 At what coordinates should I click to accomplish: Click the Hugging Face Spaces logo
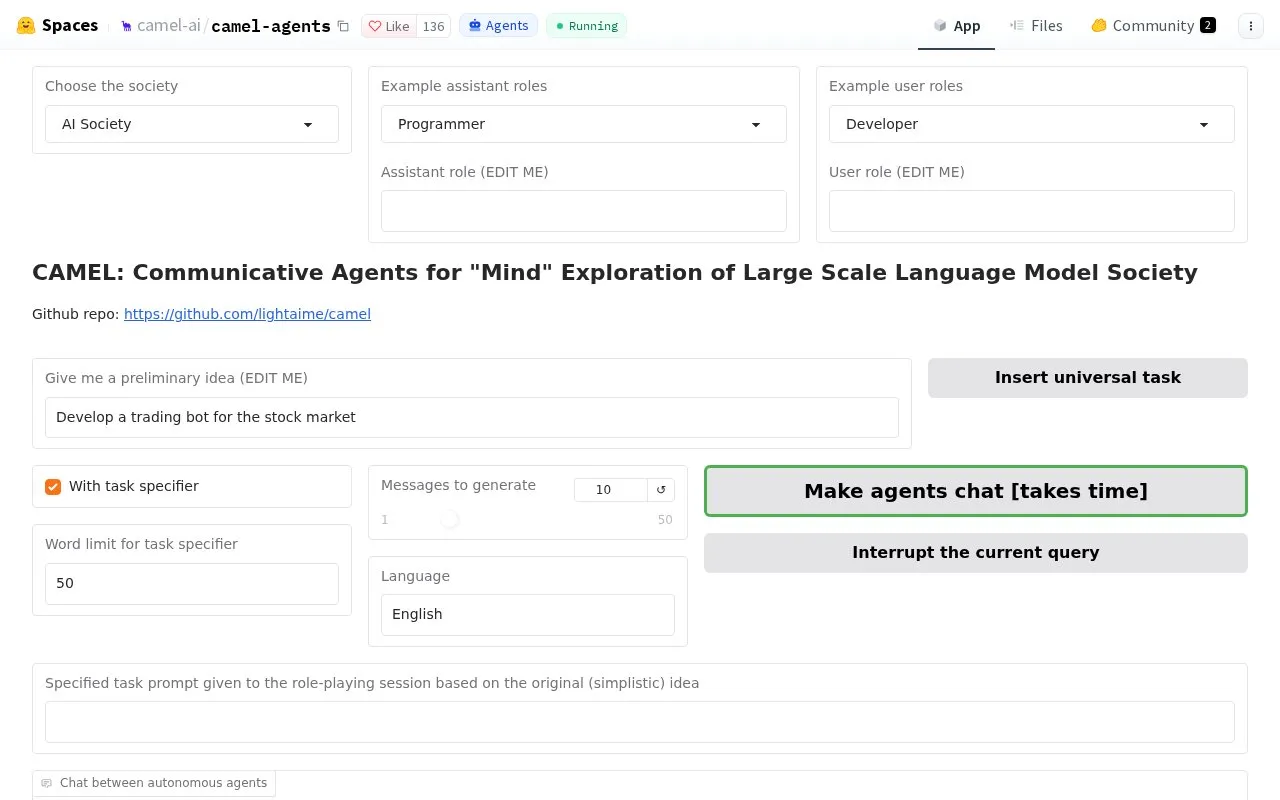click(57, 26)
